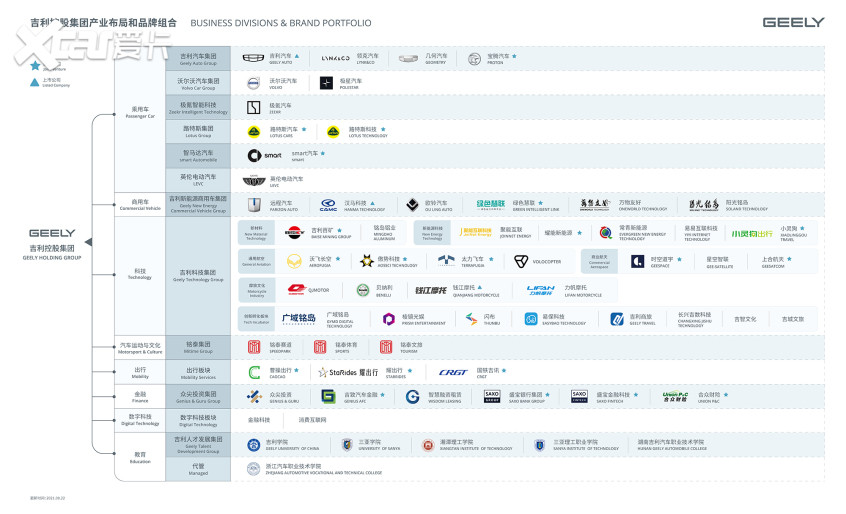Viewport: 846px width, 514px height.
Task: Click the GEELY logo at top right
Action: 793,22
